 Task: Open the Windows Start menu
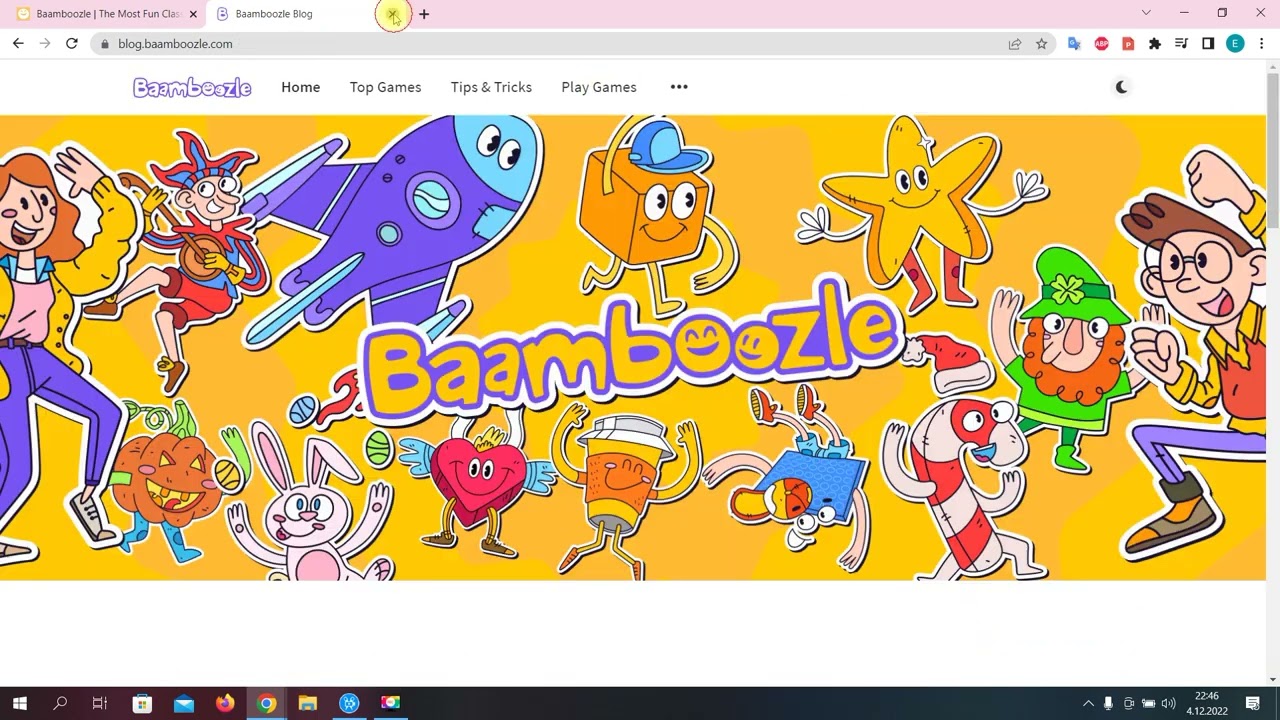[19, 703]
